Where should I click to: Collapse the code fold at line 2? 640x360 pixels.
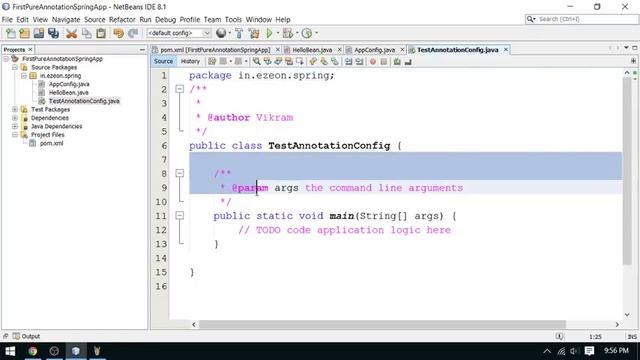pos(180,89)
